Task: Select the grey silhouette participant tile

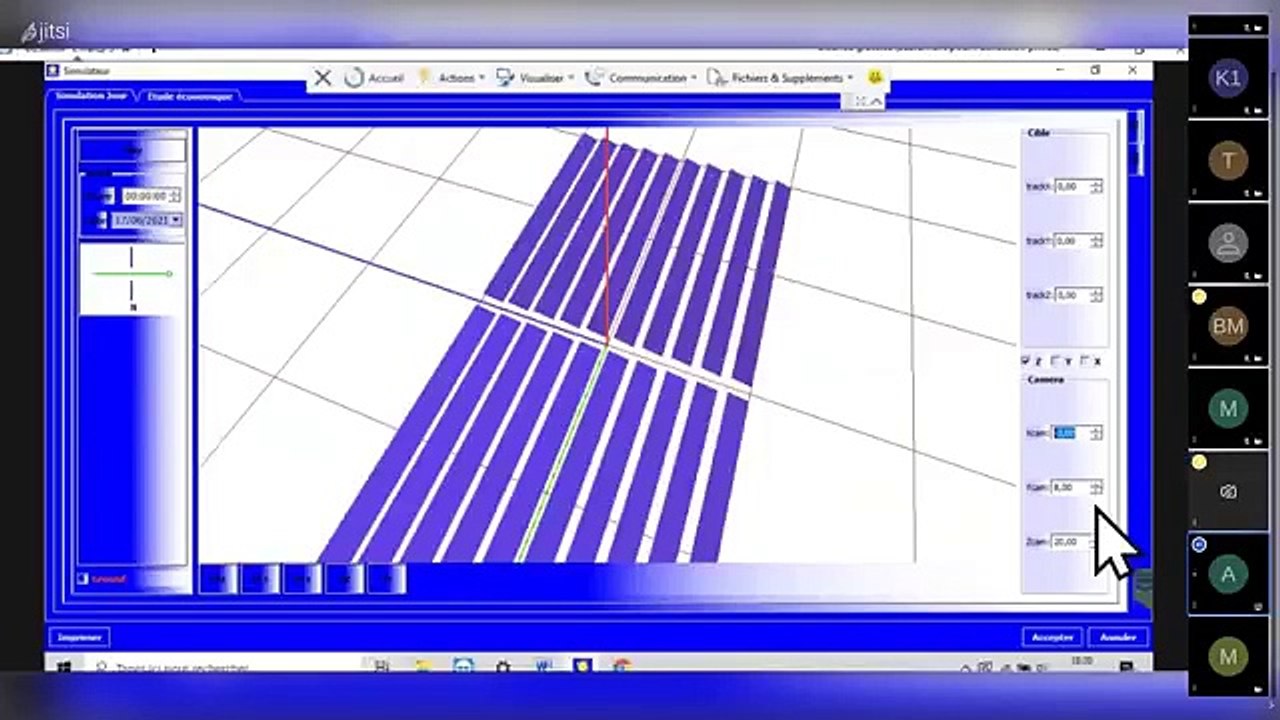Action: (x=1227, y=243)
